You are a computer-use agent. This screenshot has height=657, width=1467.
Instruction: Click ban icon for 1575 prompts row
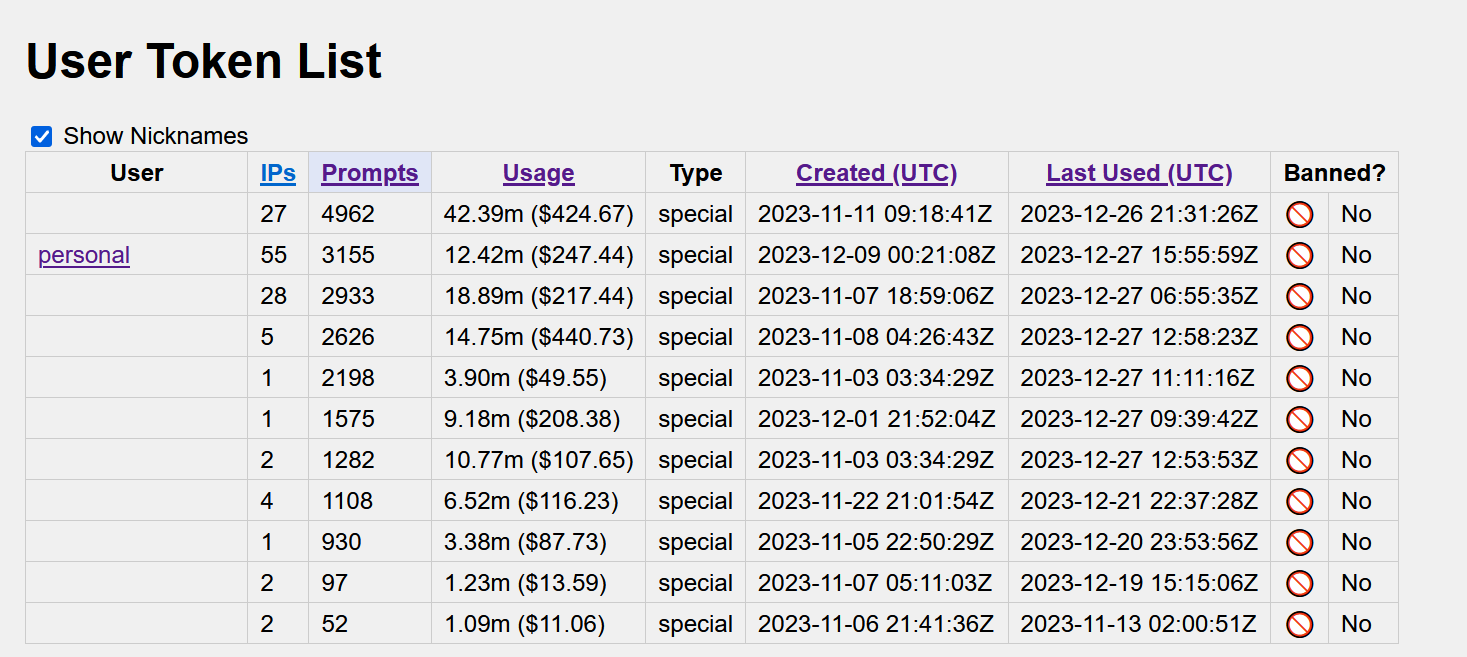coord(1299,419)
